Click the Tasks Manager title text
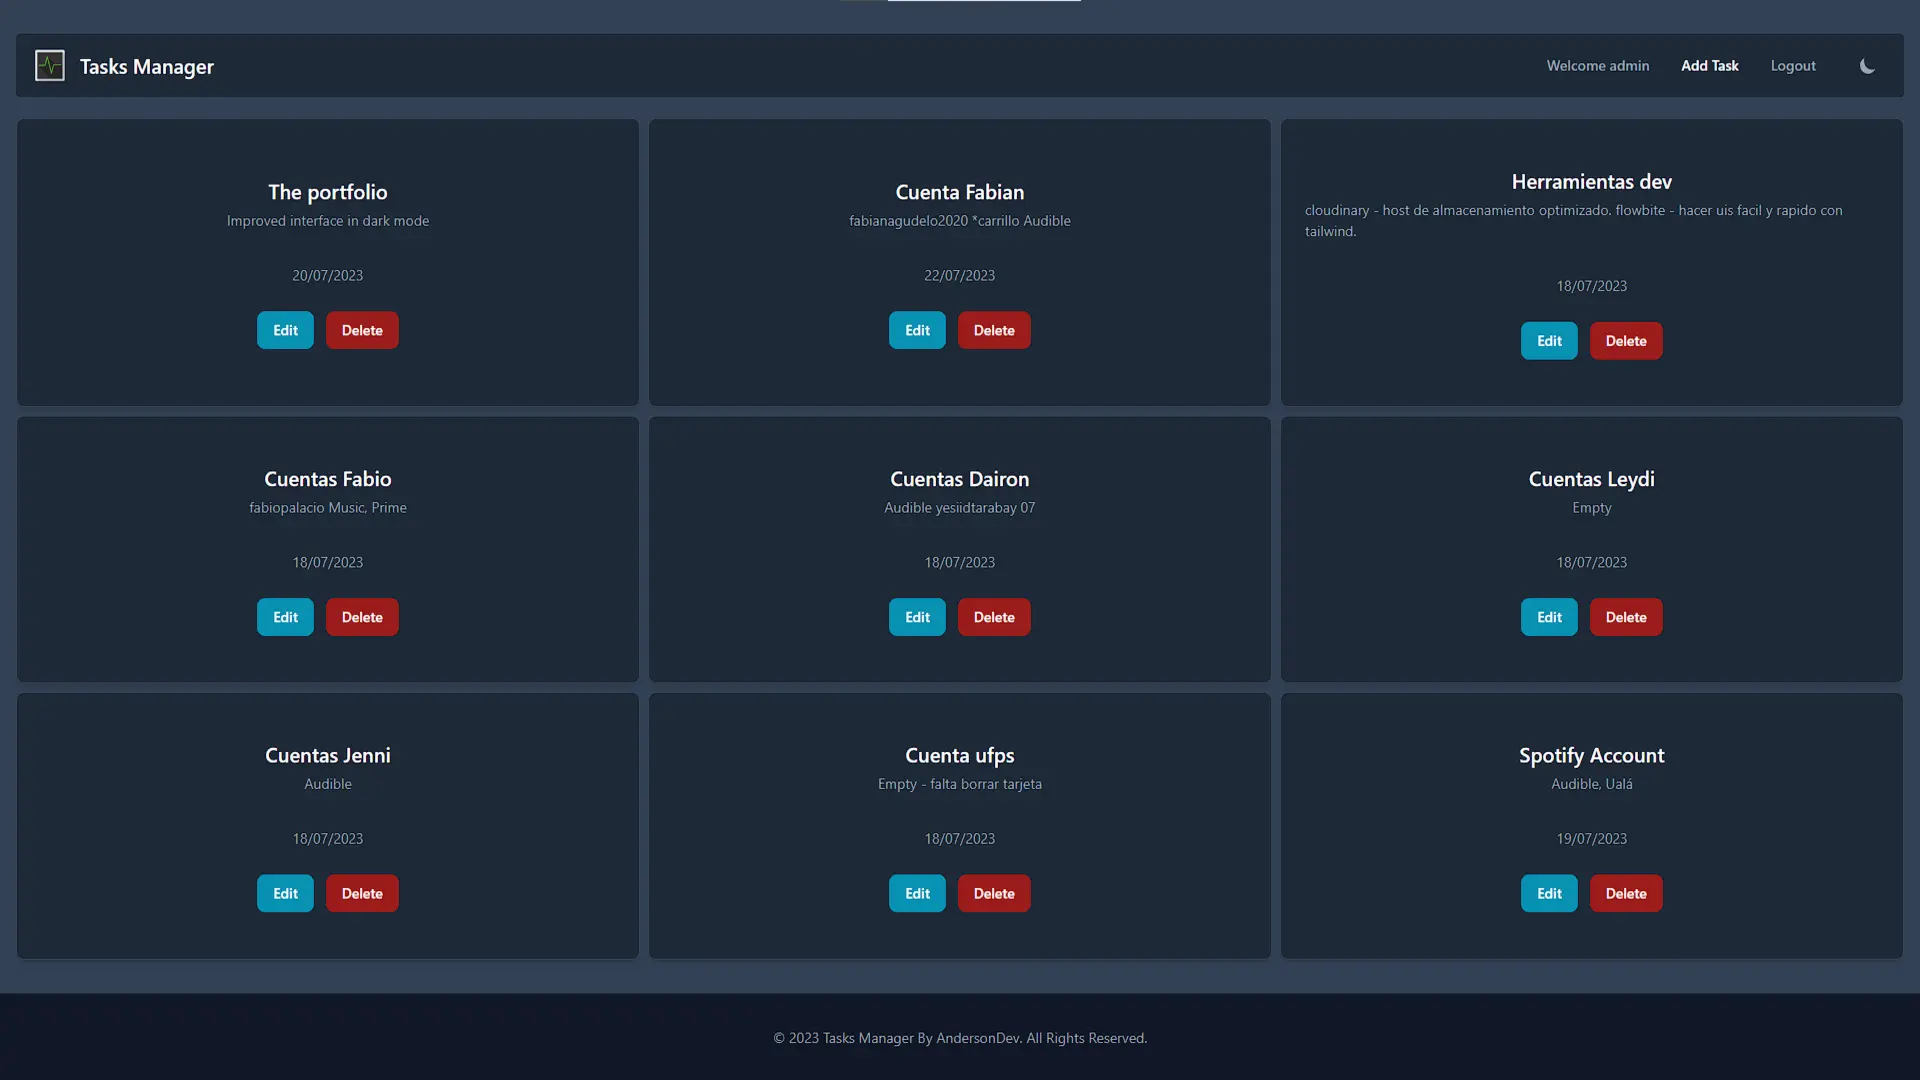Screen dimensions: 1920x1080 146,67
